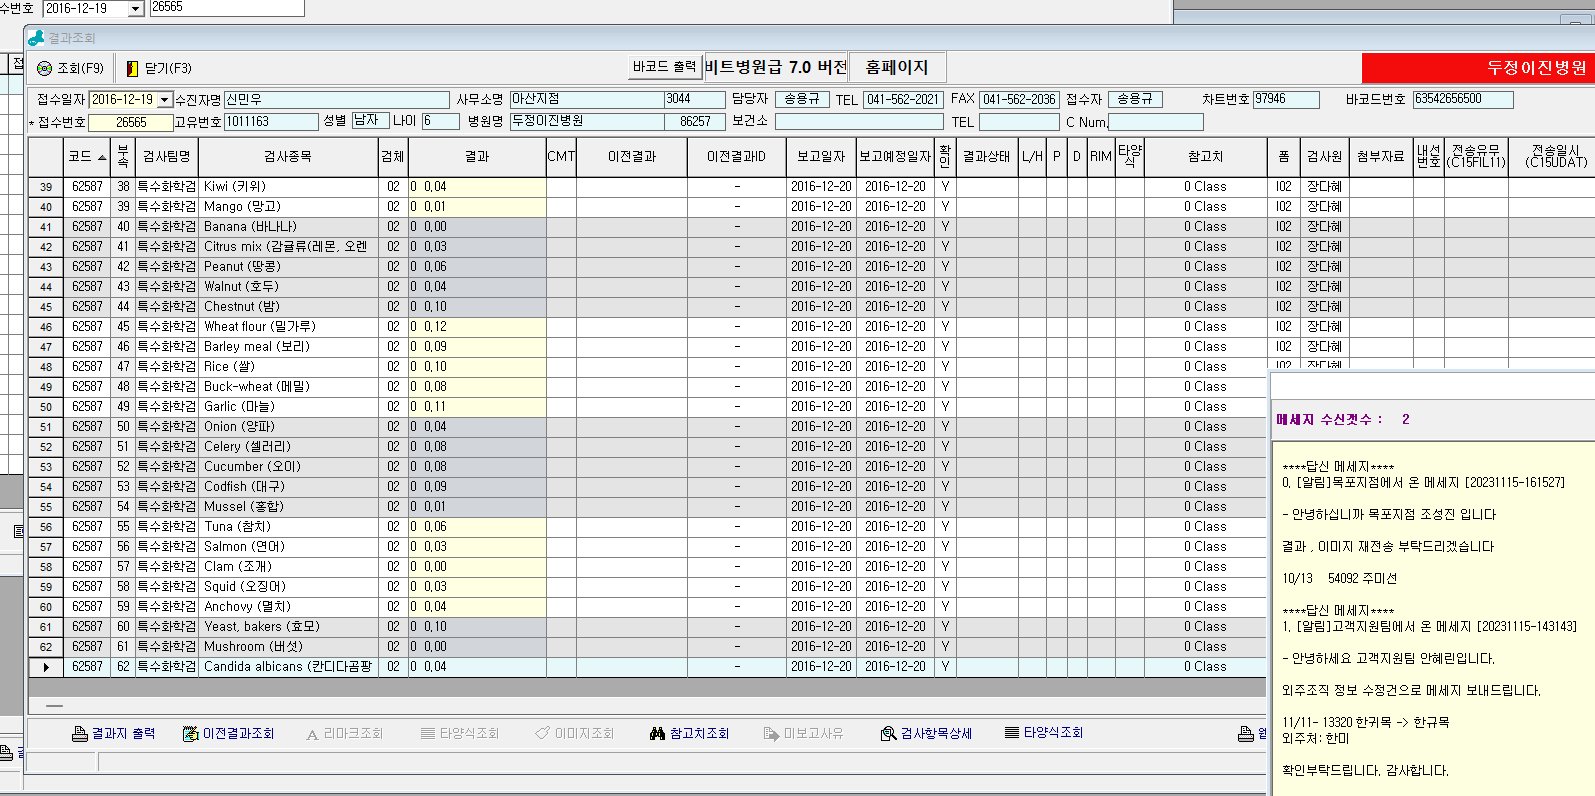Click the red 두정이진병원 banner

(x=1477, y=68)
